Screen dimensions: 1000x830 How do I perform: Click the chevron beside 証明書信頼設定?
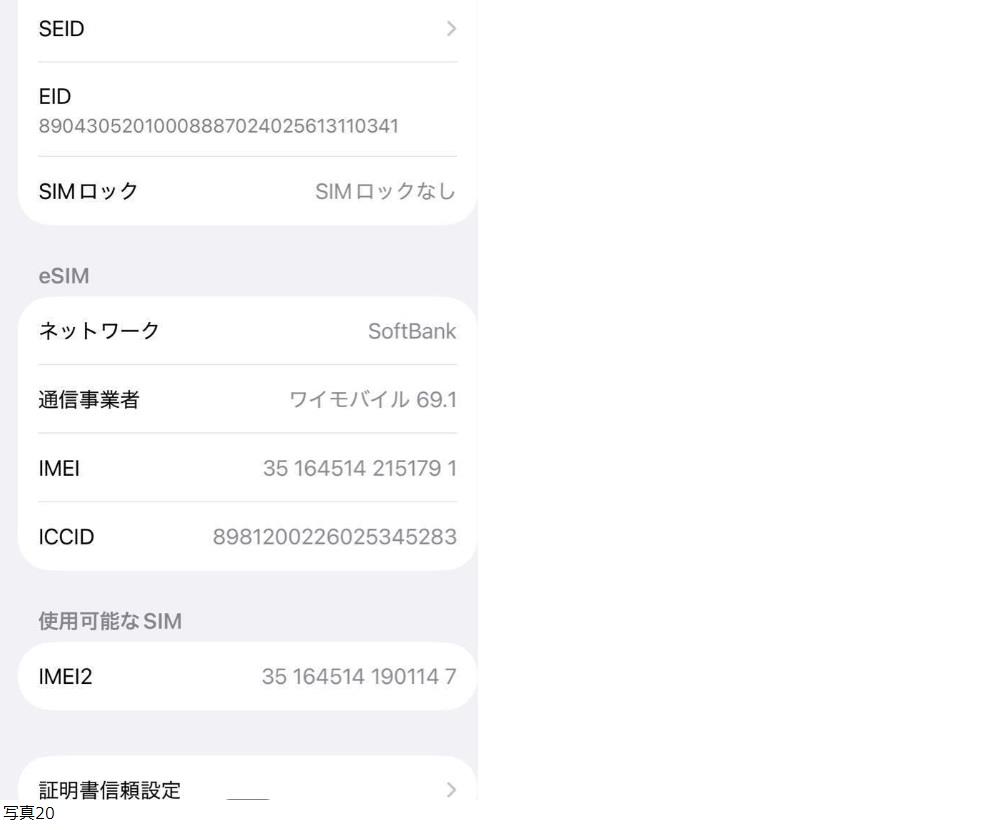pos(451,790)
